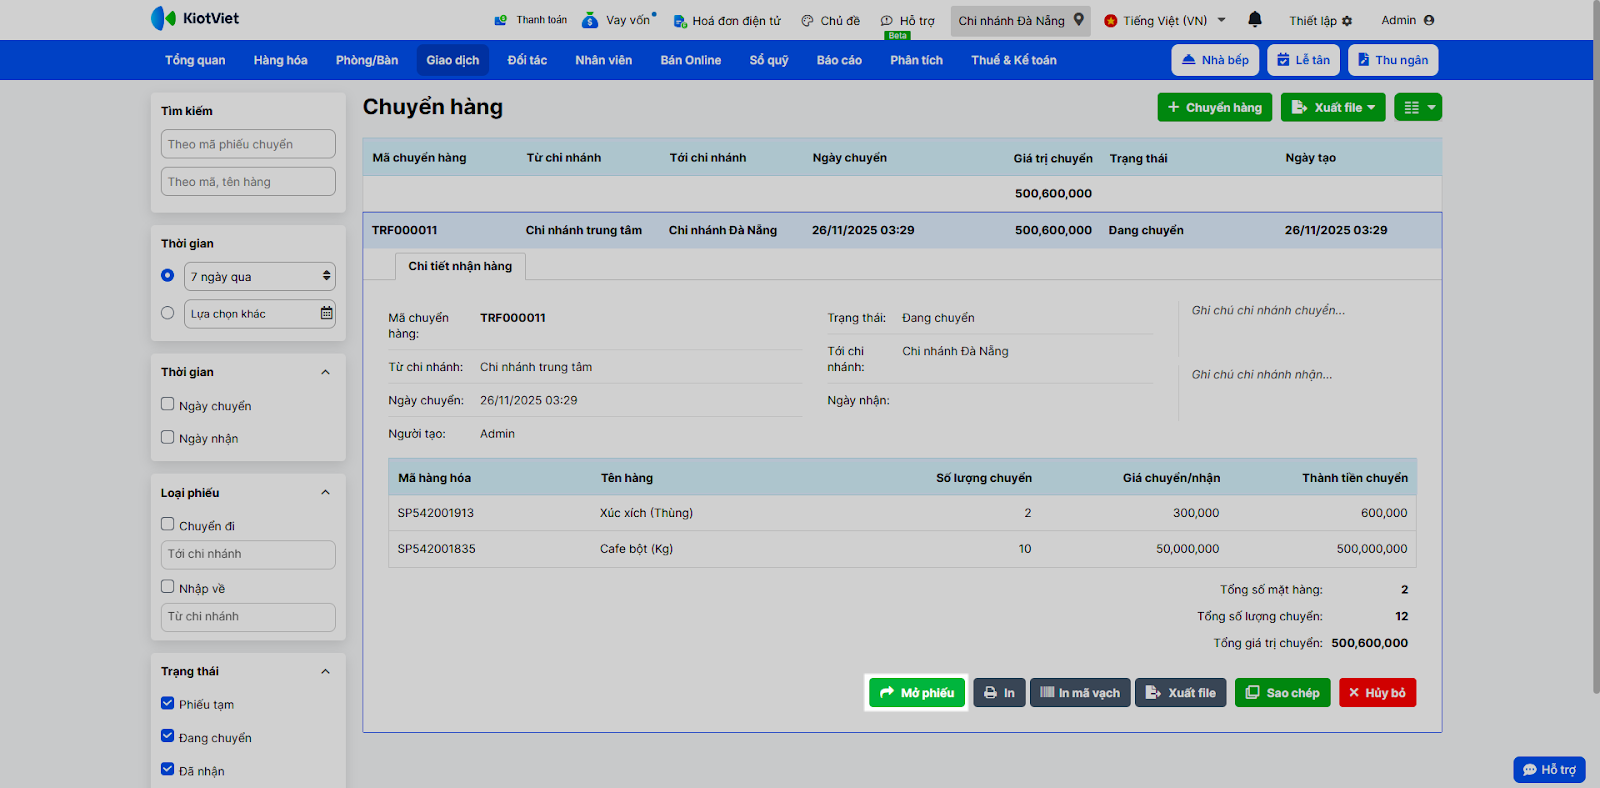This screenshot has width=1600, height=788.
Task: Check the Ngày nhận checkbox
Action: [x=167, y=437]
